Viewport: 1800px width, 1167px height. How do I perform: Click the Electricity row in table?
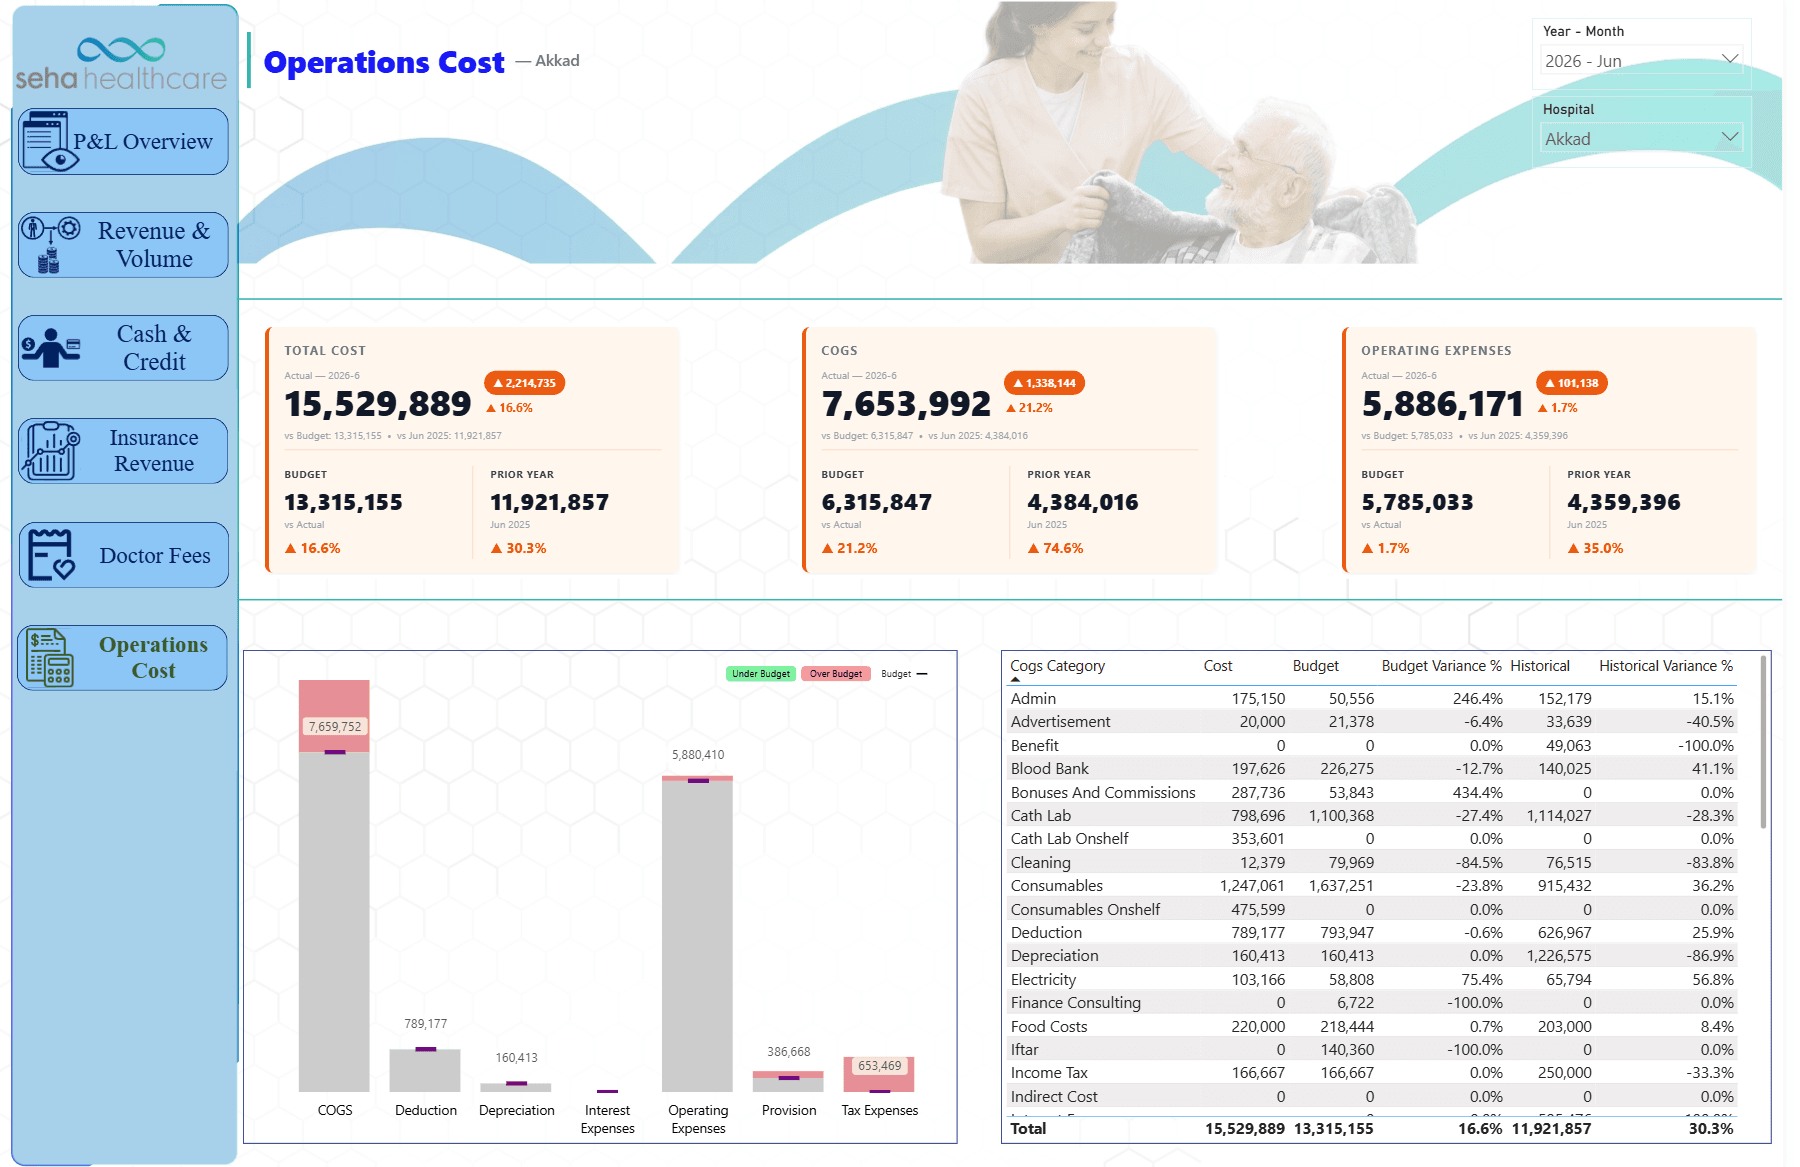(x=1372, y=980)
